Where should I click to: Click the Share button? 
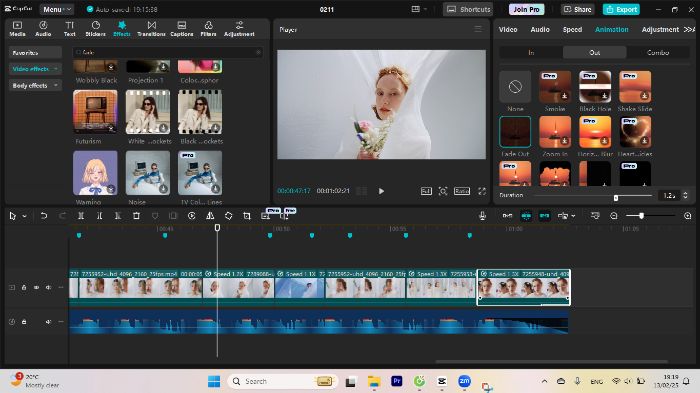pyautogui.click(x=578, y=9)
